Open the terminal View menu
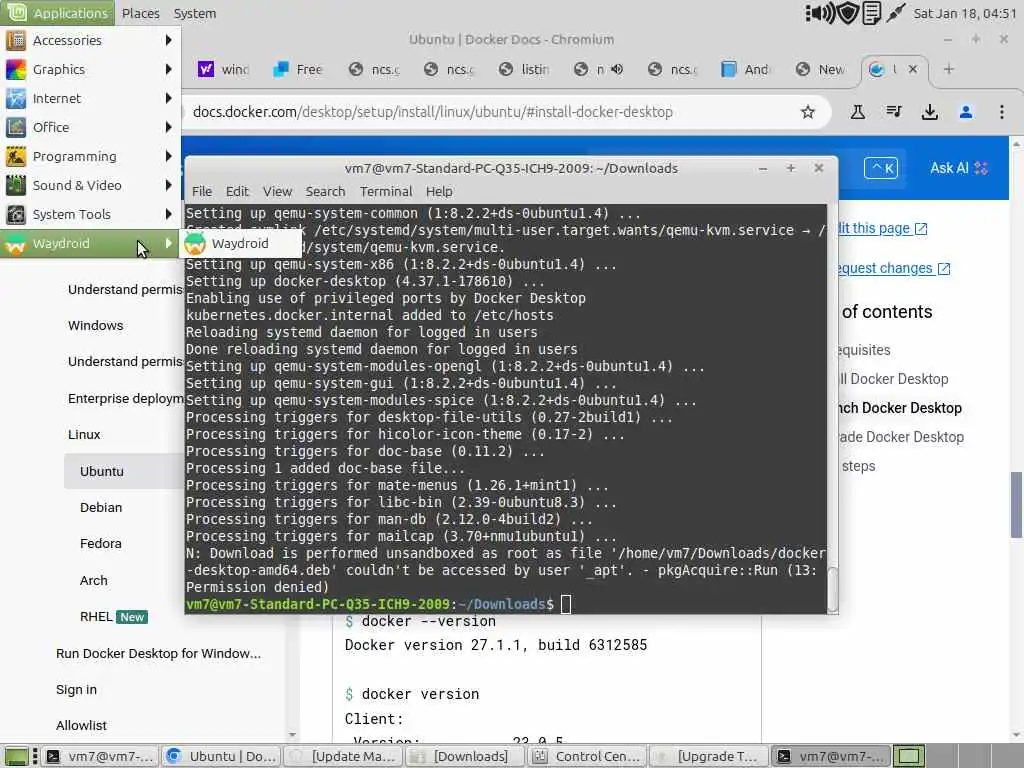This screenshot has height=768, width=1024. (x=277, y=191)
